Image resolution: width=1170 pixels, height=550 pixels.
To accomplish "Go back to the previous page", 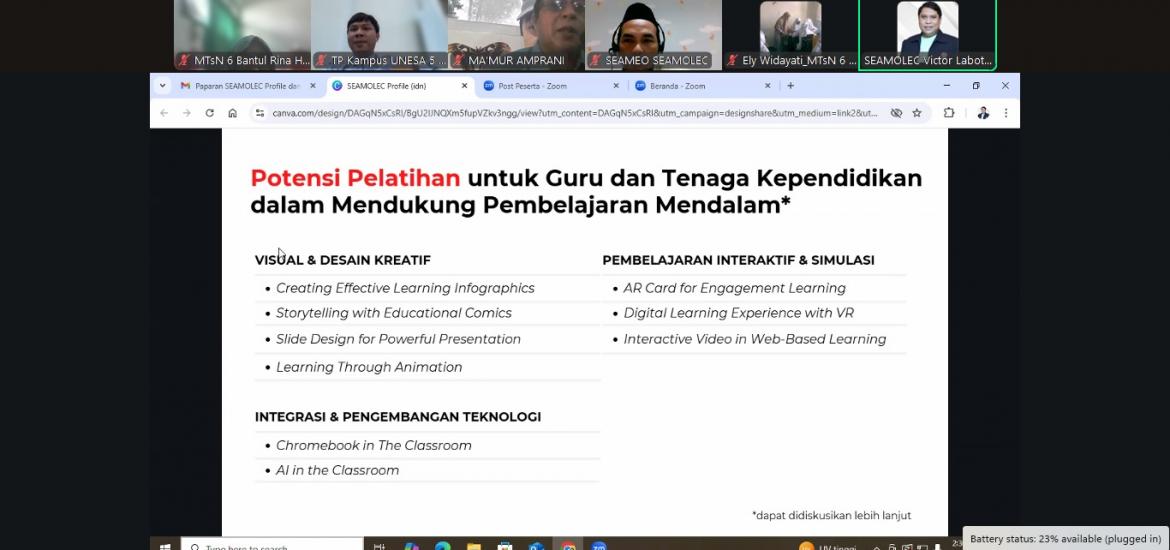I will click(x=164, y=113).
